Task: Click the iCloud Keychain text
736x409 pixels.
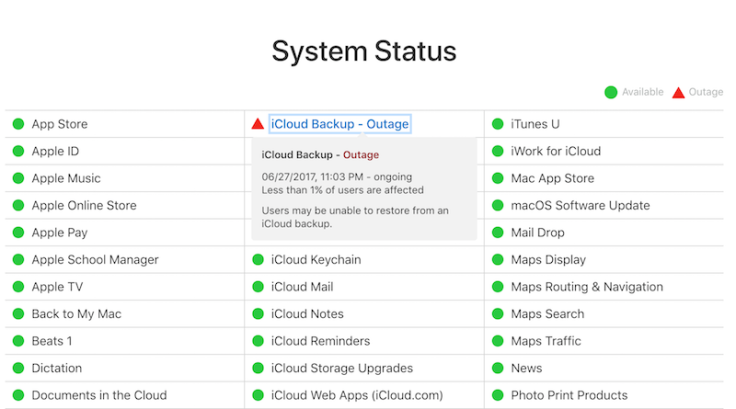Action: 316,260
